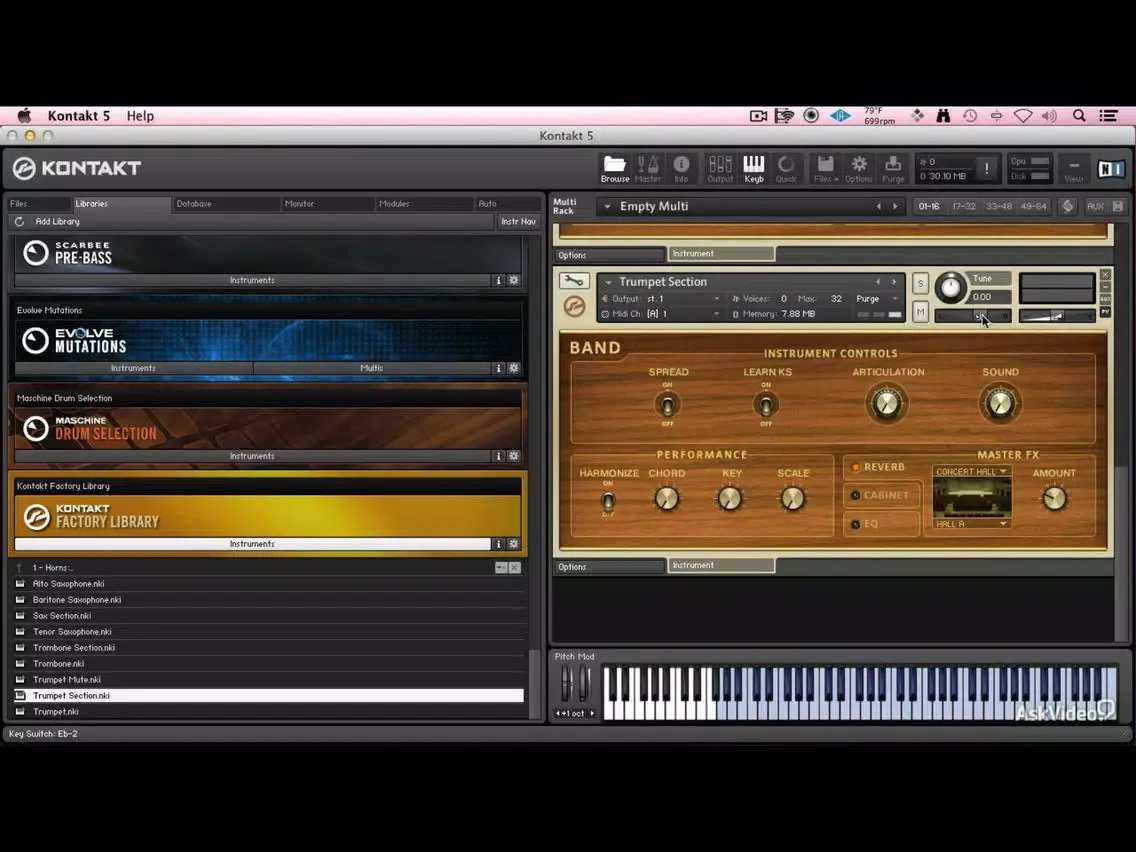This screenshot has height=852, width=1136.
Task: Click the volume icon in menu bar
Action: click(1049, 116)
